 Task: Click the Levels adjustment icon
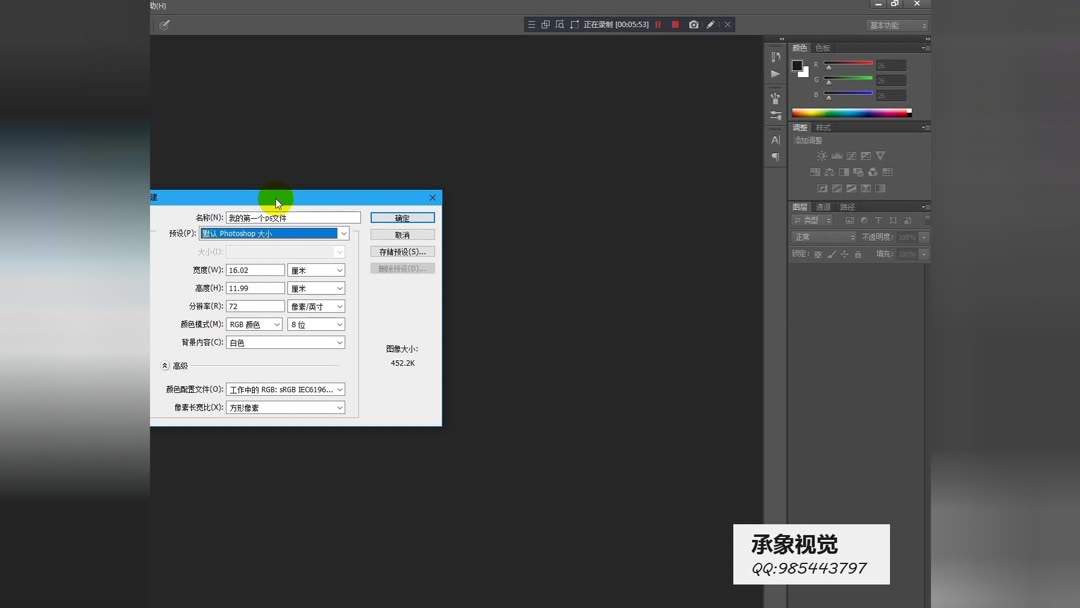tap(837, 155)
